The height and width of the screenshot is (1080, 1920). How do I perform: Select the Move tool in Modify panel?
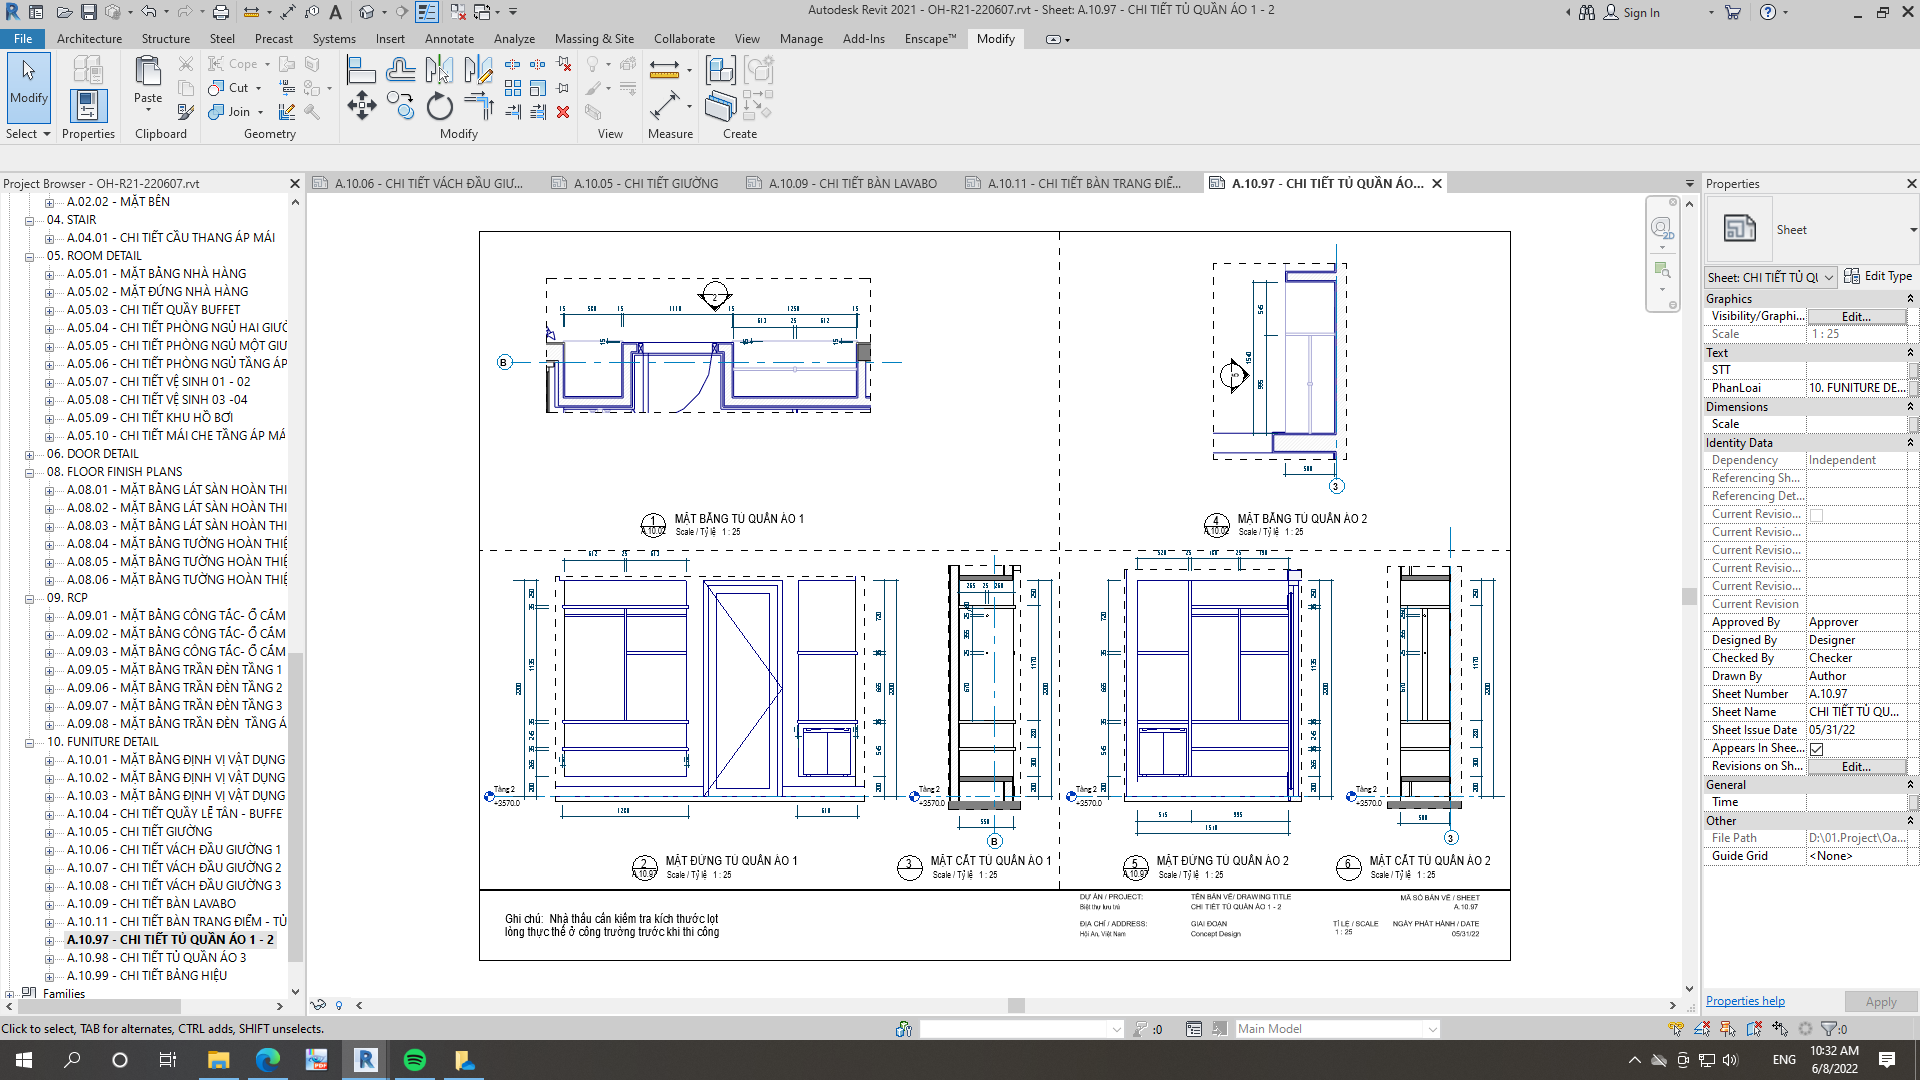(361, 106)
